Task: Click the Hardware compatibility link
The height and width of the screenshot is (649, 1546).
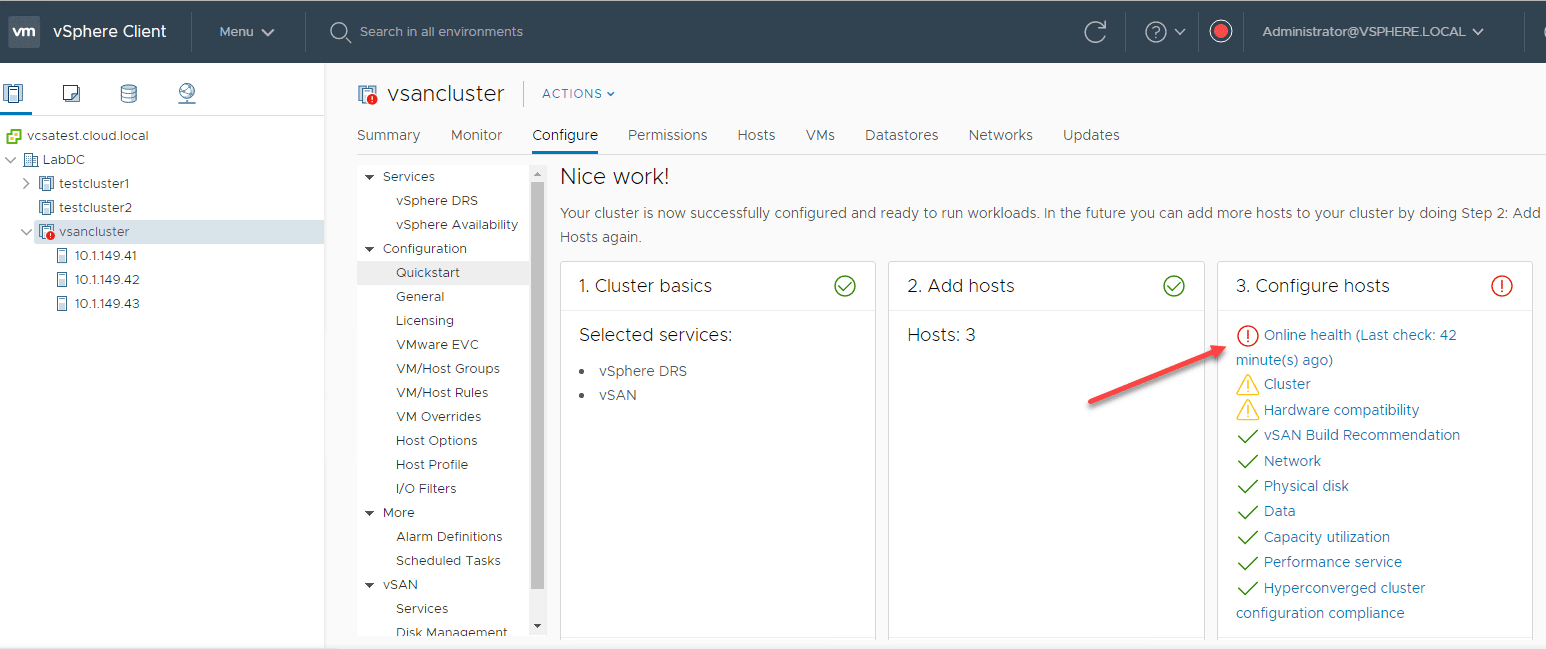Action: pyautogui.click(x=1340, y=410)
